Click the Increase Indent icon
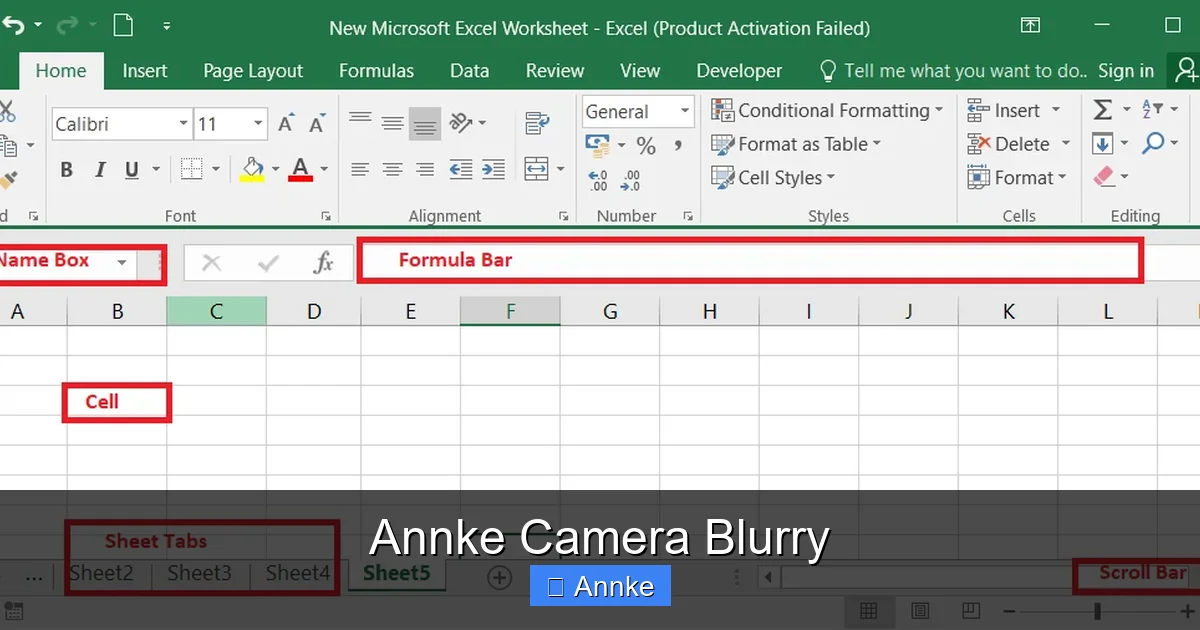This screenshot has width=1200, height=630. pyautogui.click(x=494, y=169)
